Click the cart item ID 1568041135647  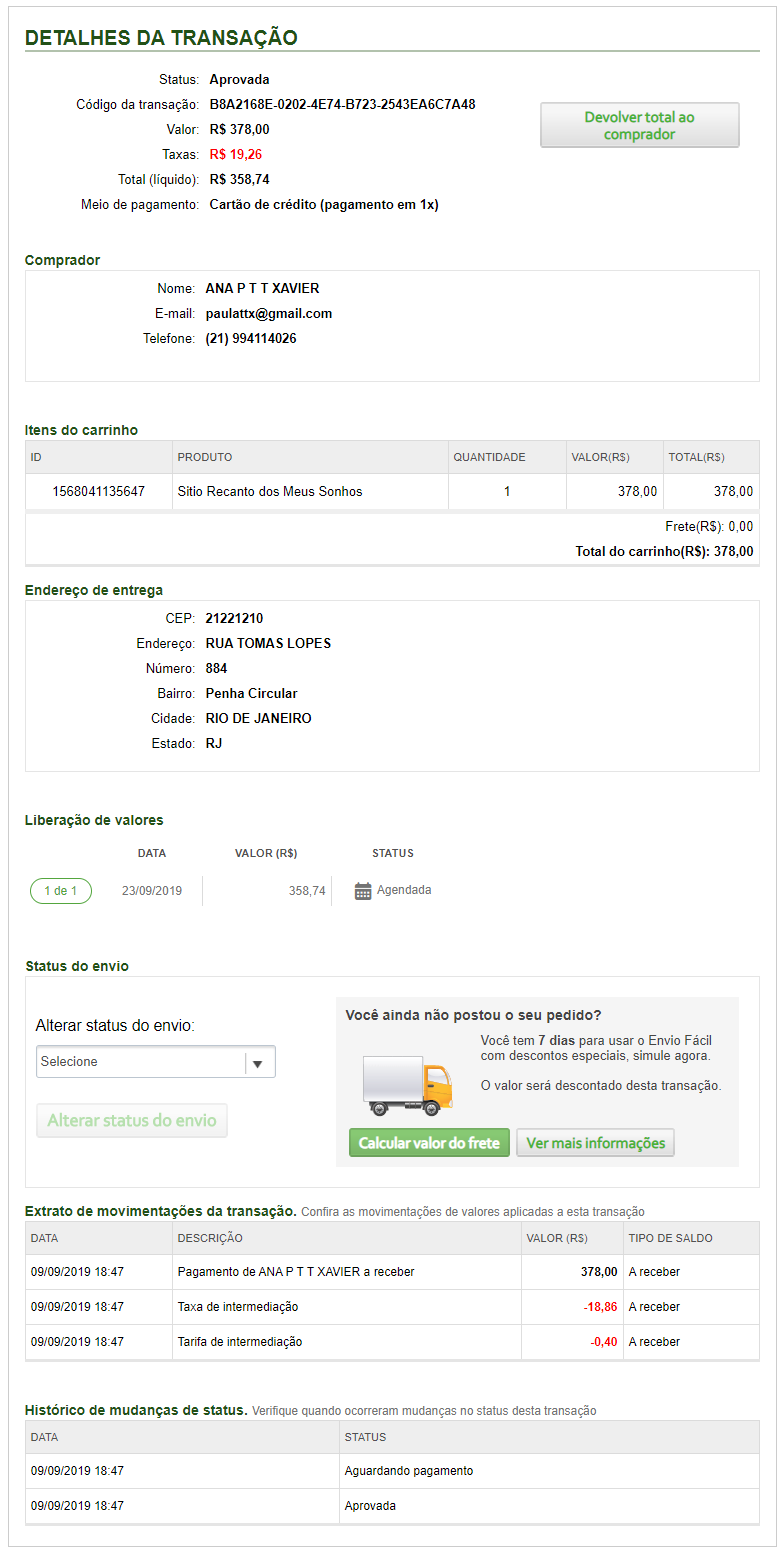99,492
